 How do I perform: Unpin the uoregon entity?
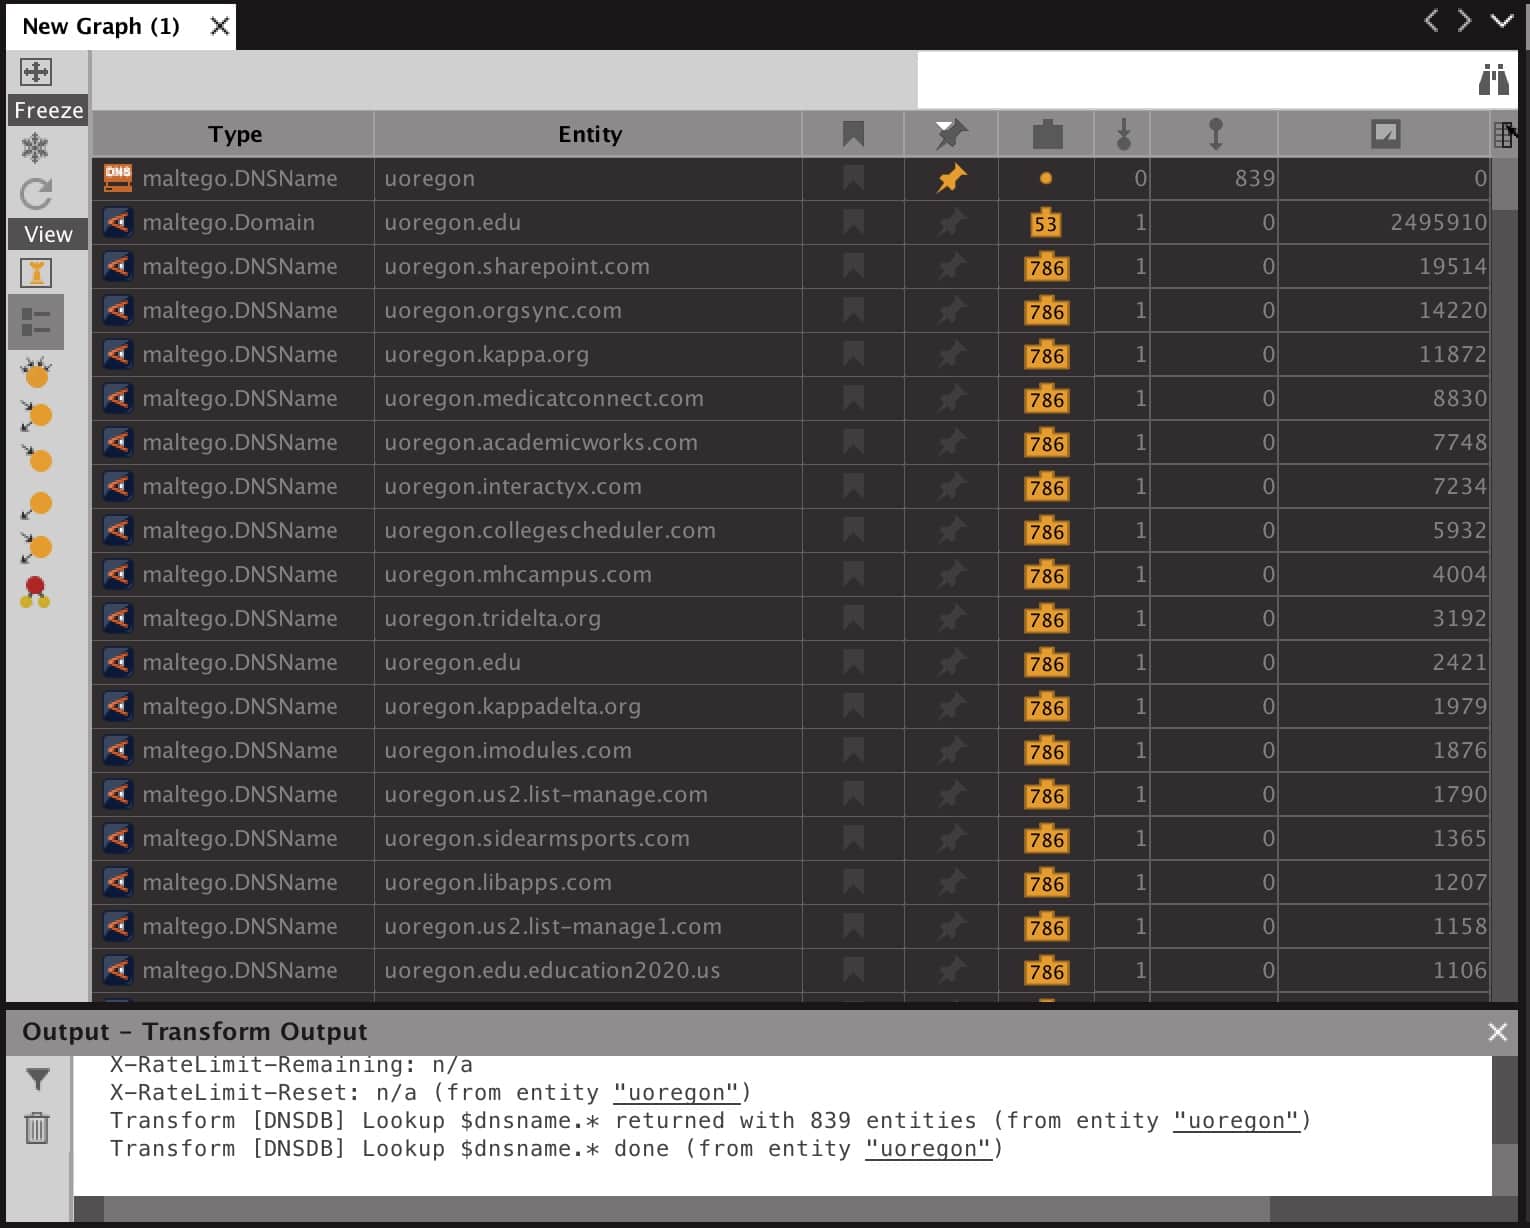[951, 178]
